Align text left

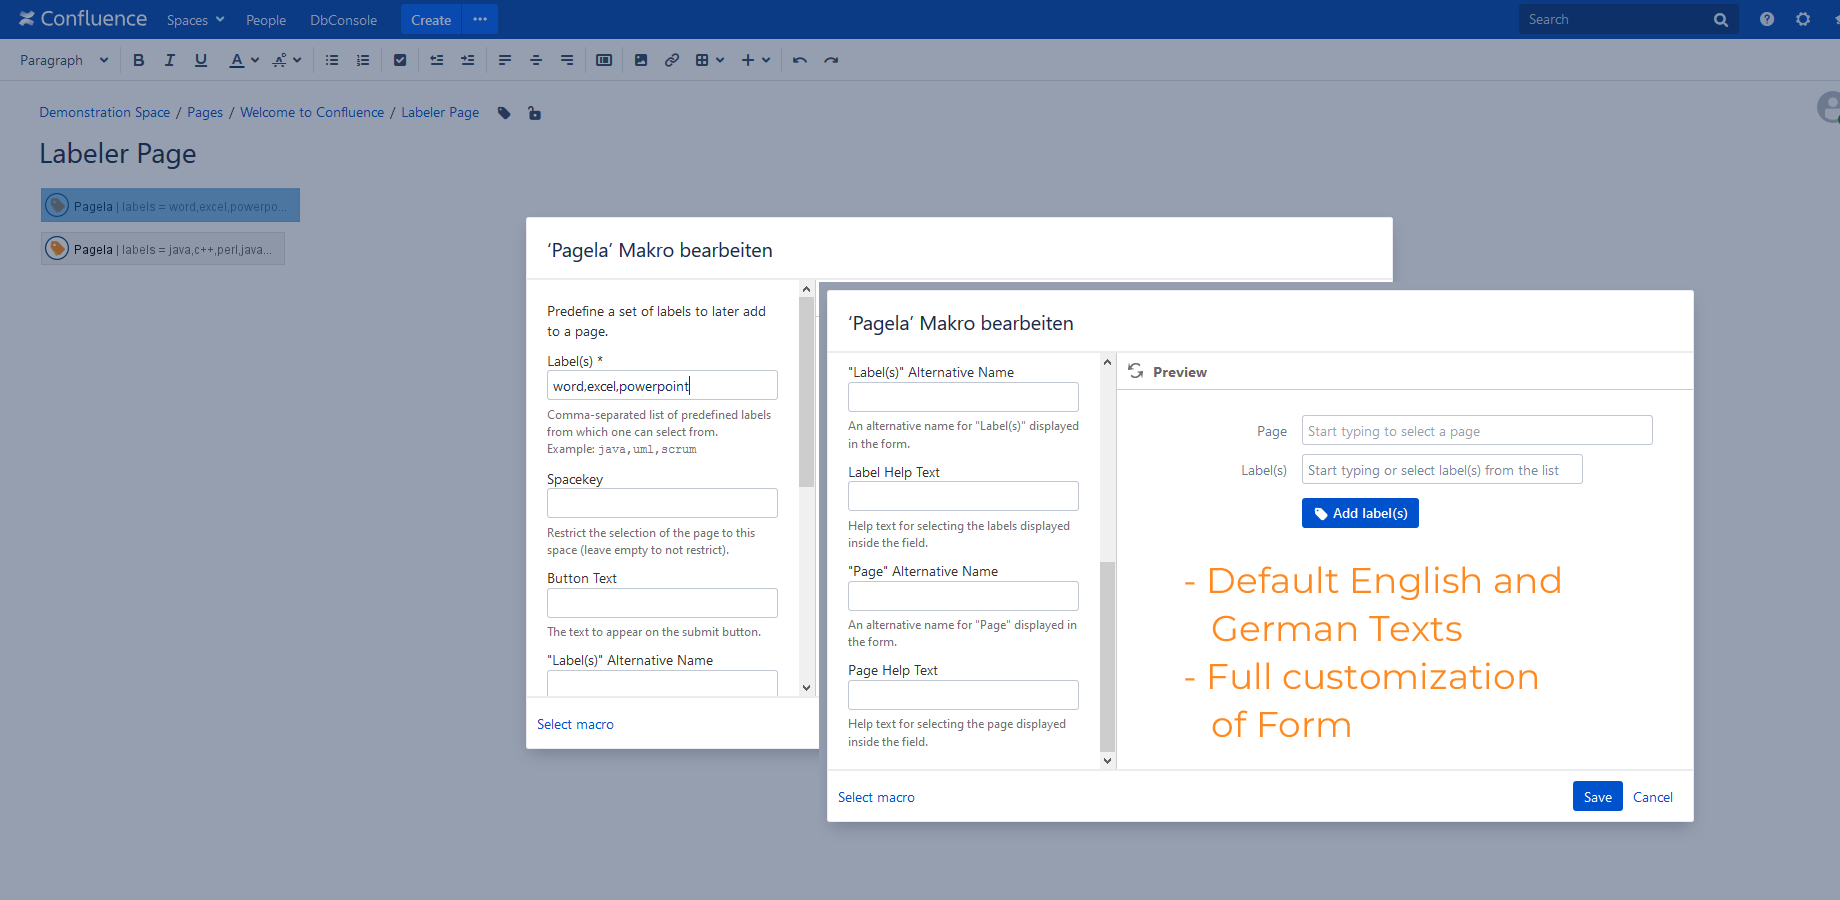(505, 60)
